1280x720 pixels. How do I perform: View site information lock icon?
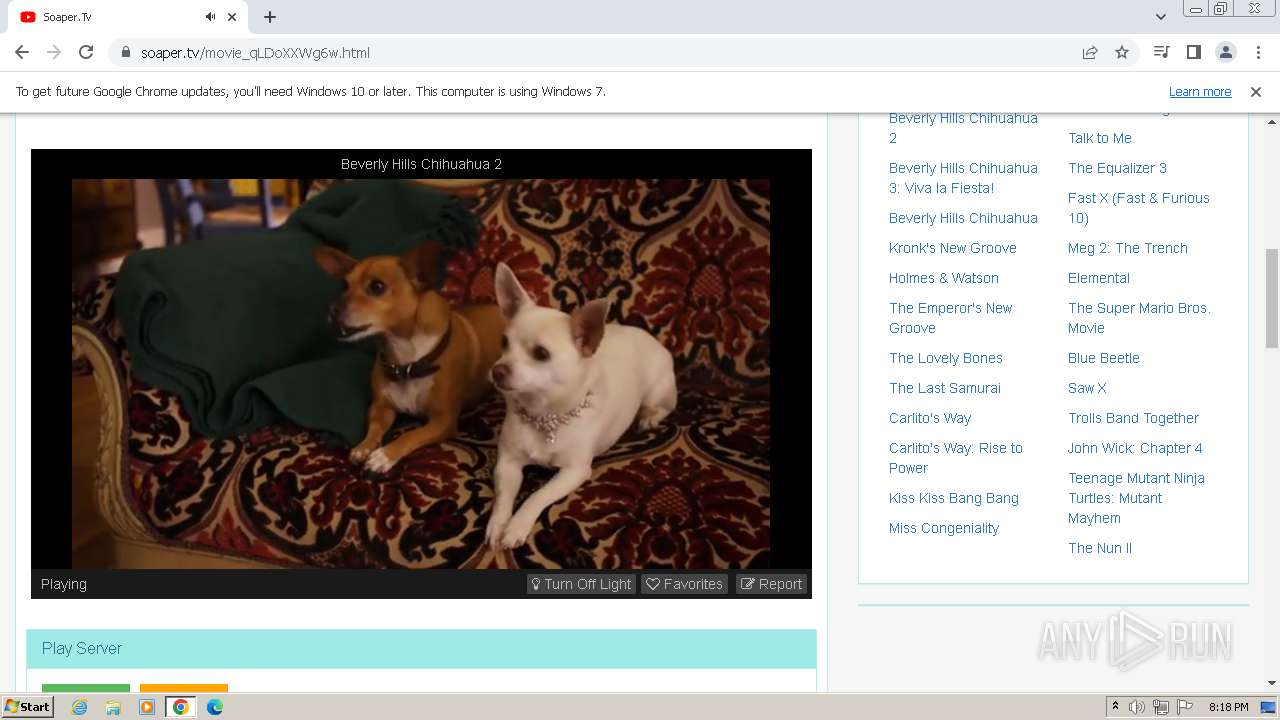(x=126, y=53)
